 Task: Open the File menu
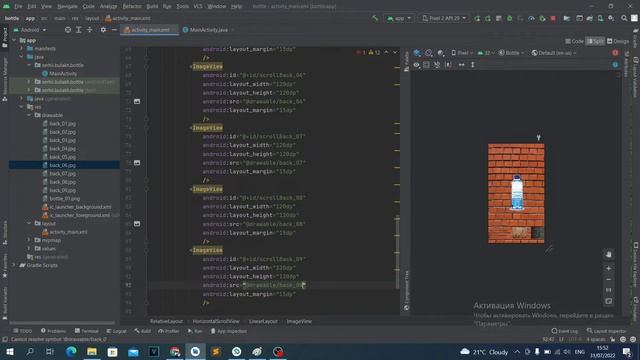coord(18,7)
